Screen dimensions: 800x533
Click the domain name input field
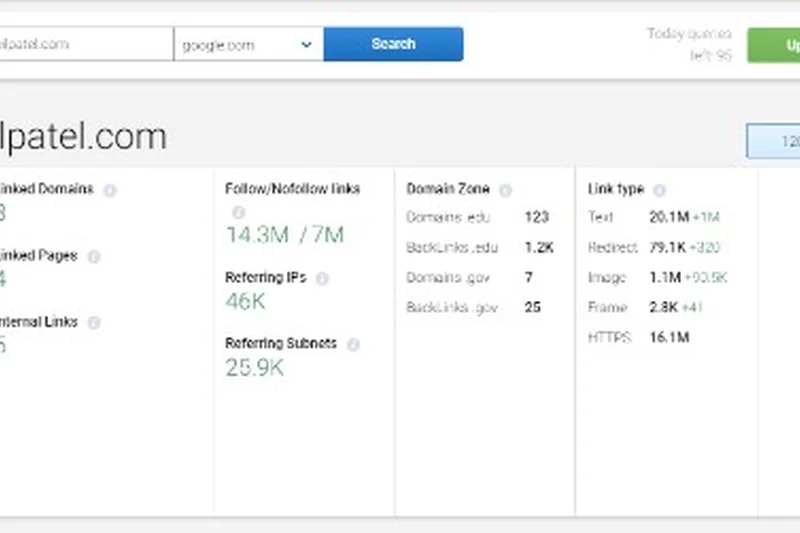pos(85,44)
